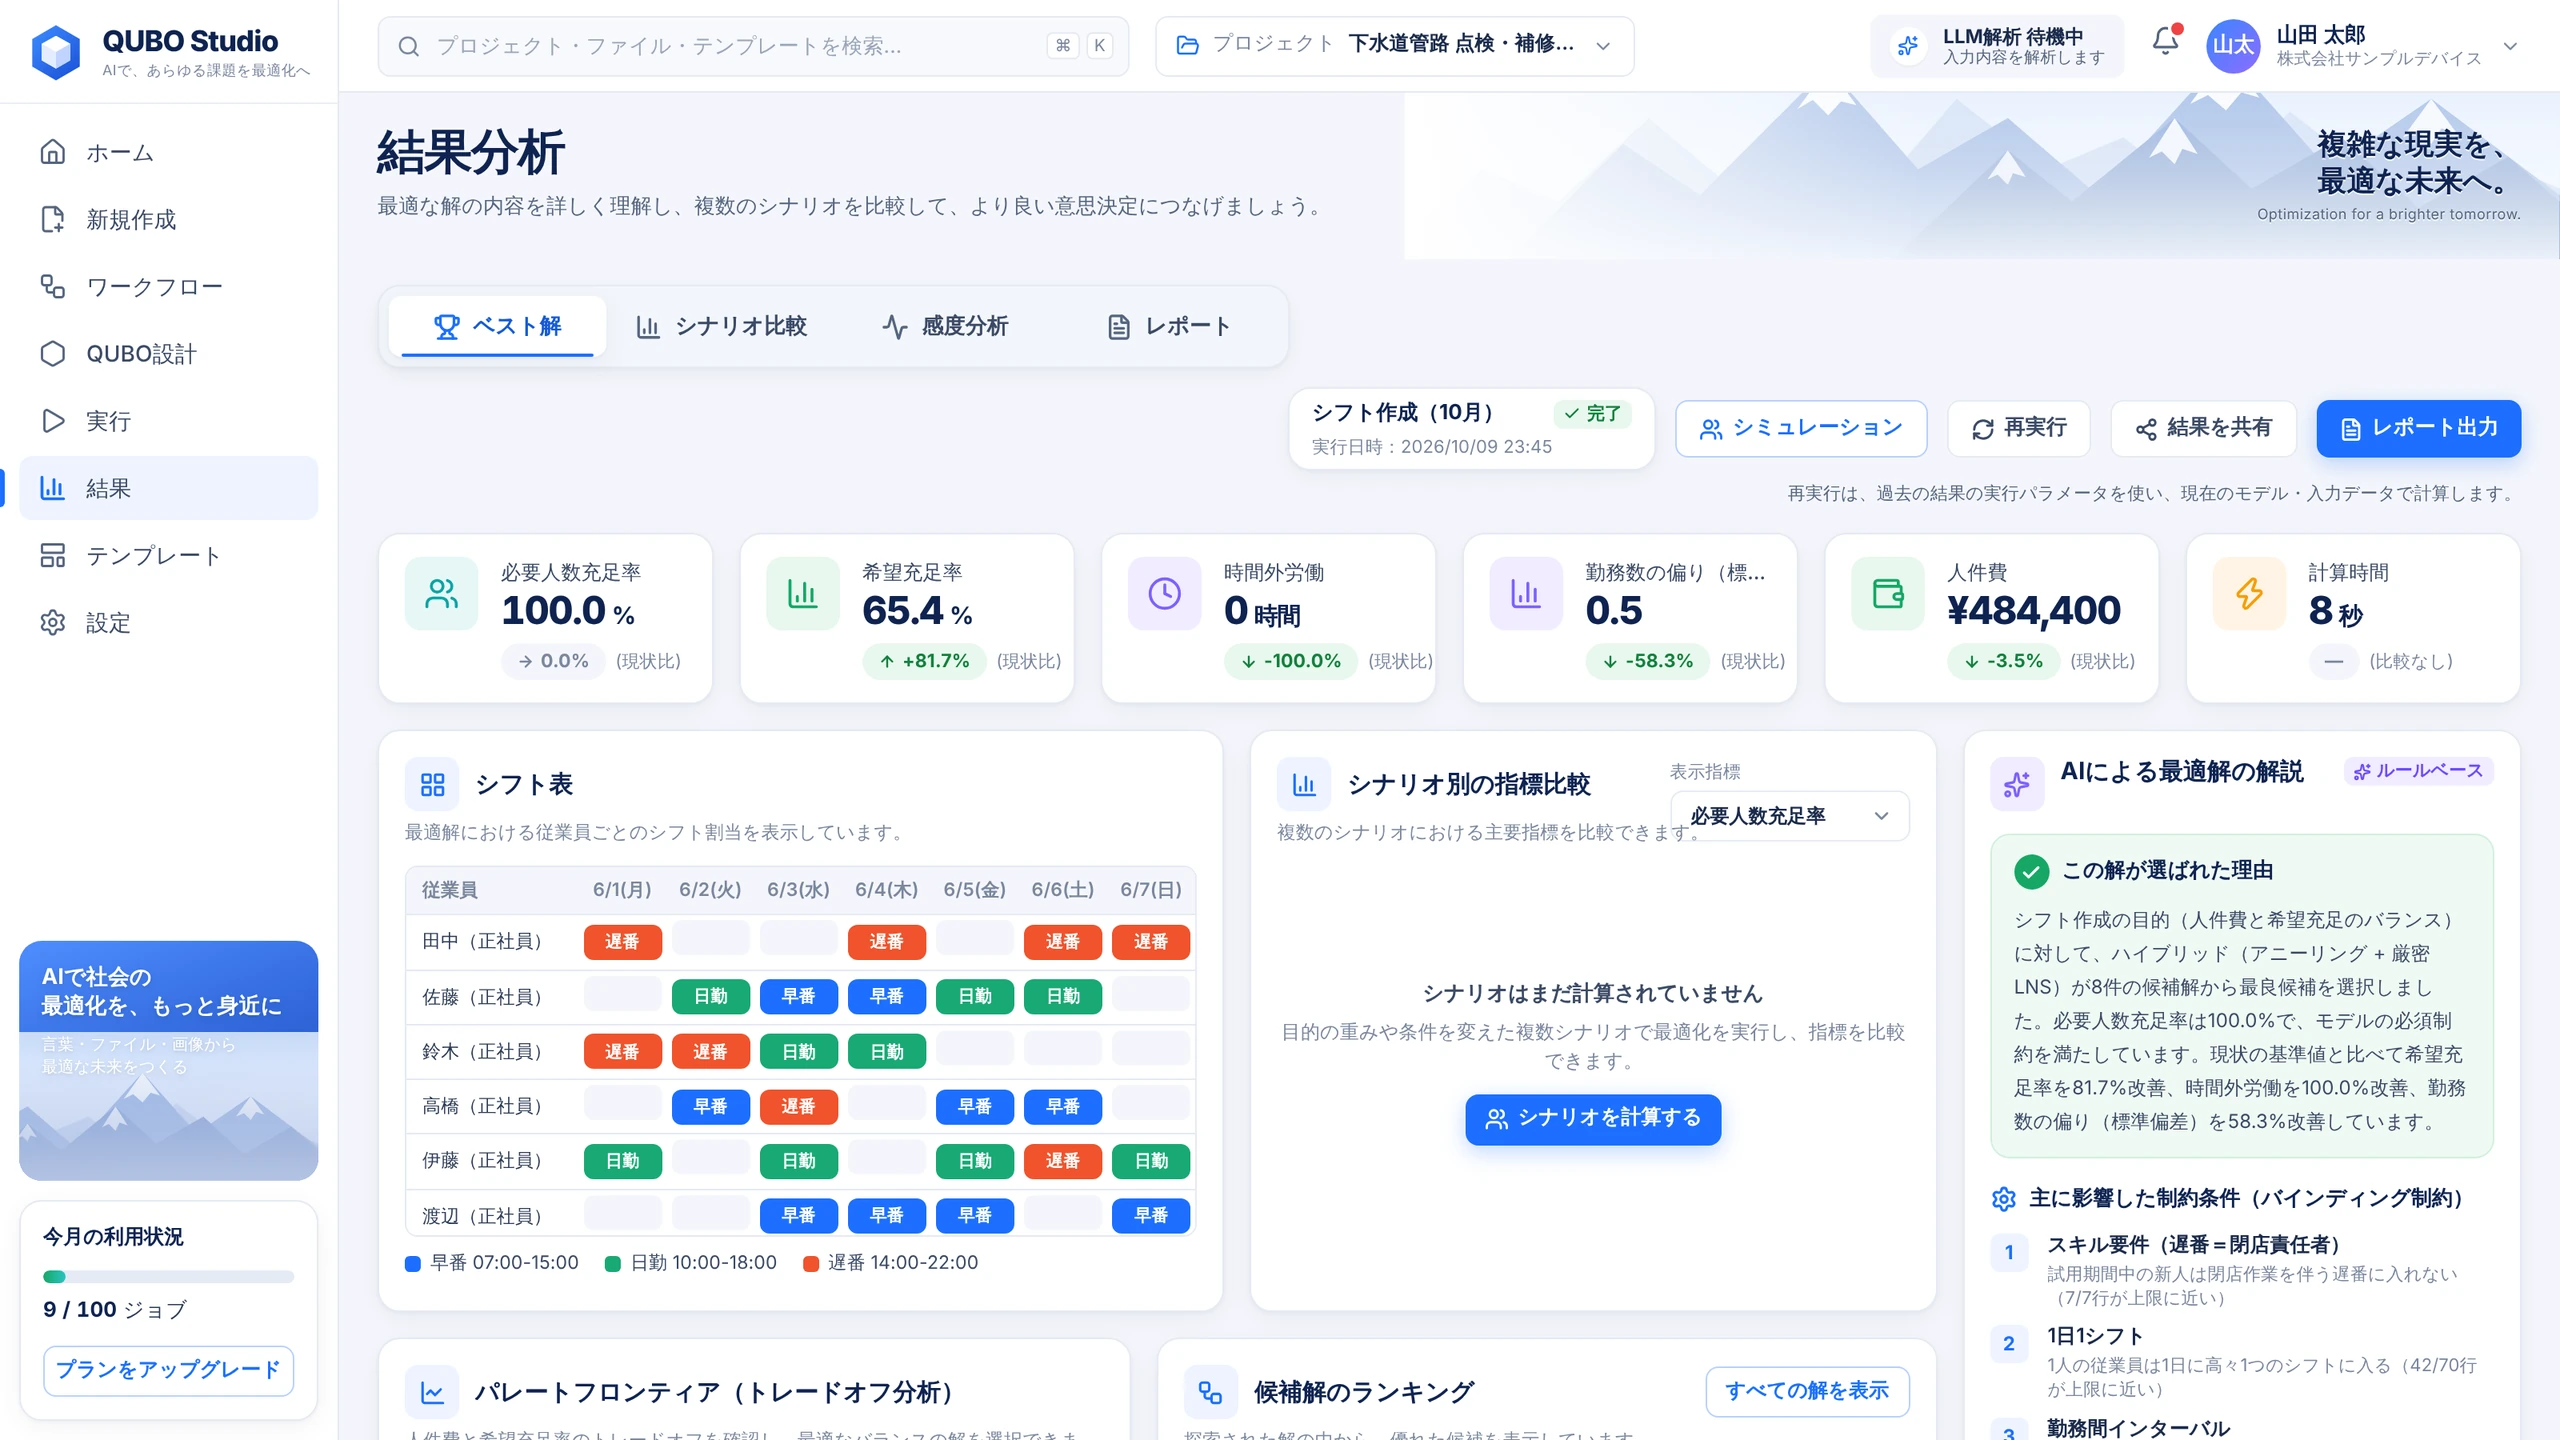Image resolution: width=2560 pixels, height=1440 pixels.
Task: Select 結果 in the sidebar
Action: coord(169,488)
